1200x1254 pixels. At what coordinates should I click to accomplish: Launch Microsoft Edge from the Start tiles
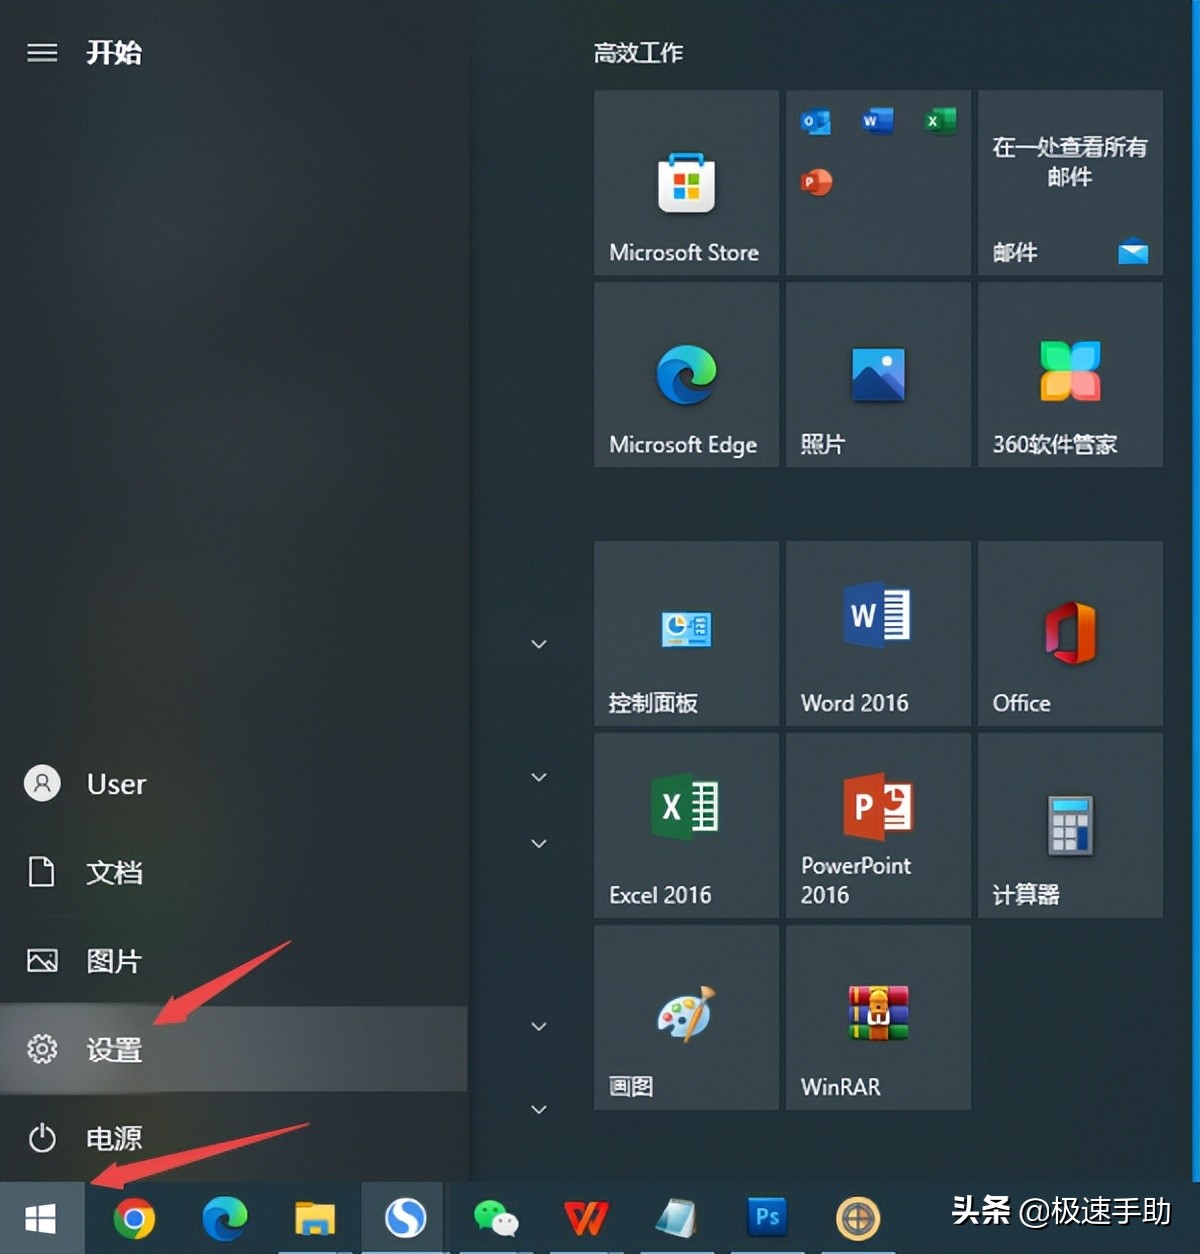[x=686, y=375]
